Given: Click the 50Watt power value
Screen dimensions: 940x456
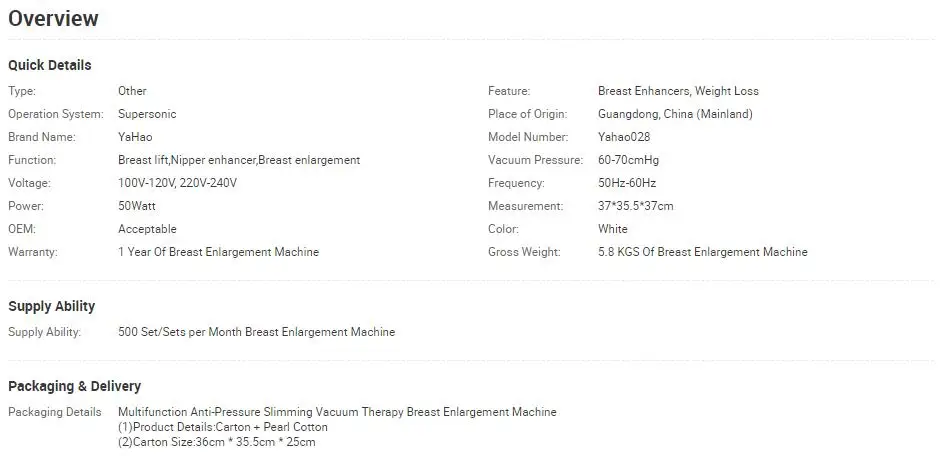Looking at the screenshot, I should tap(137, 206).
